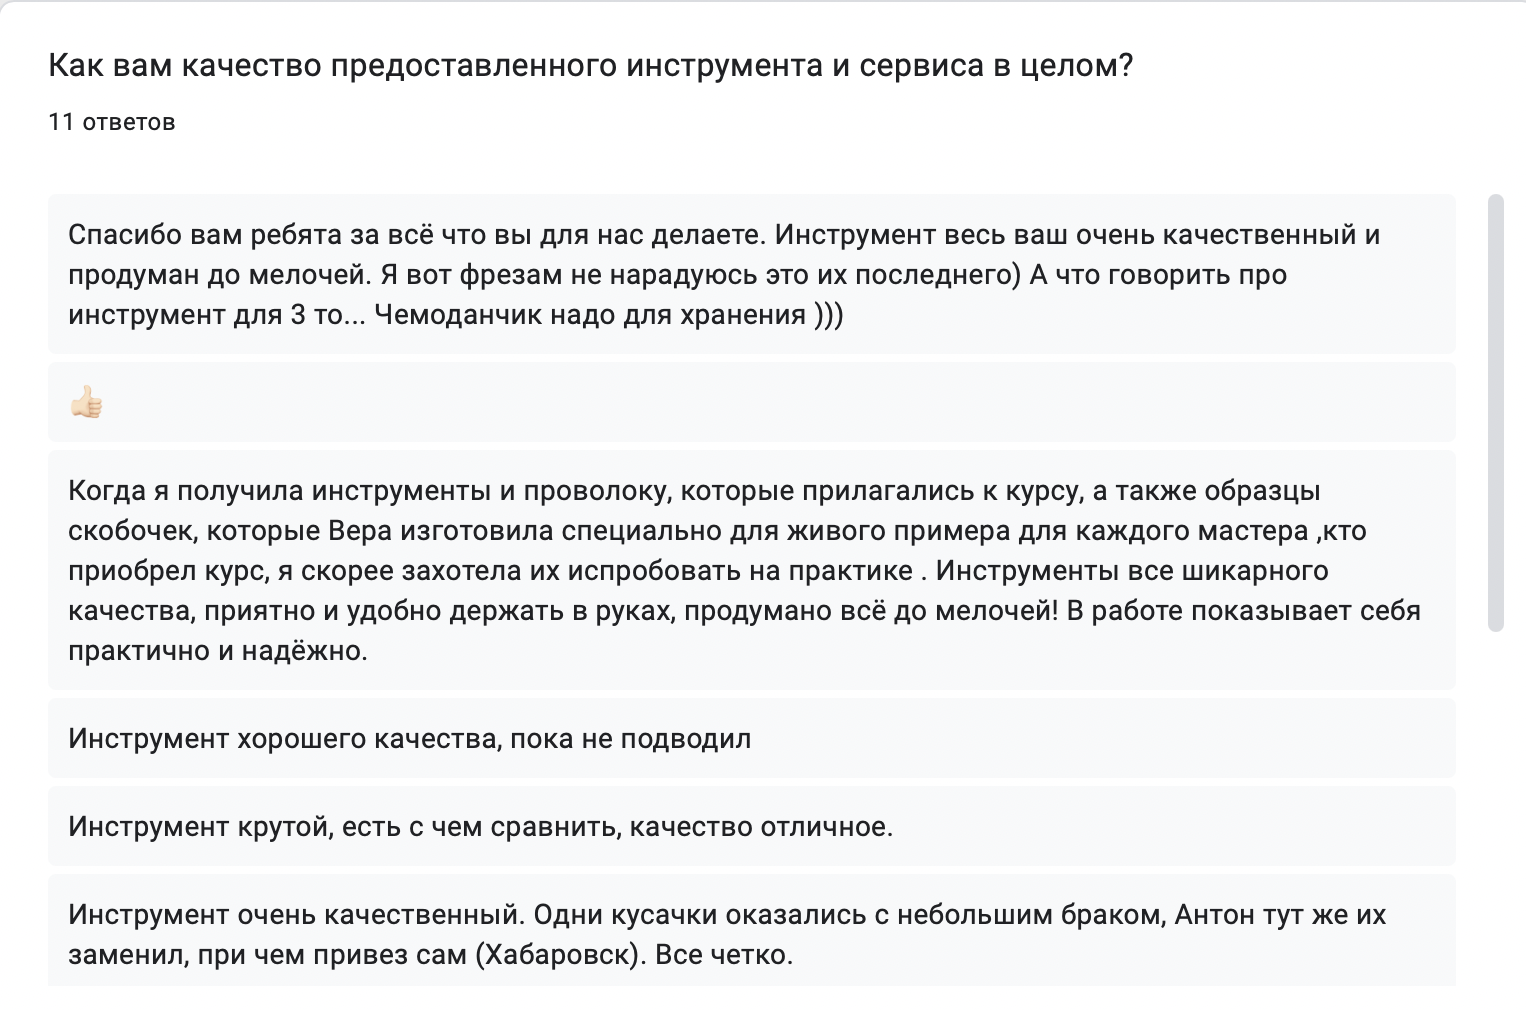Click the thumbs-up emoji response
Viewport: 1526px width, 1010px height.
tap(86, 402)
